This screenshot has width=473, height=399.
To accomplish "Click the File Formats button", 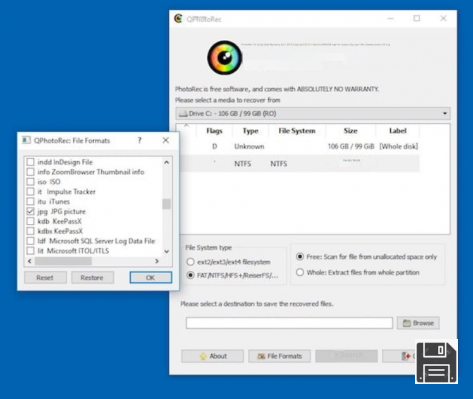I will click(279, 356).
